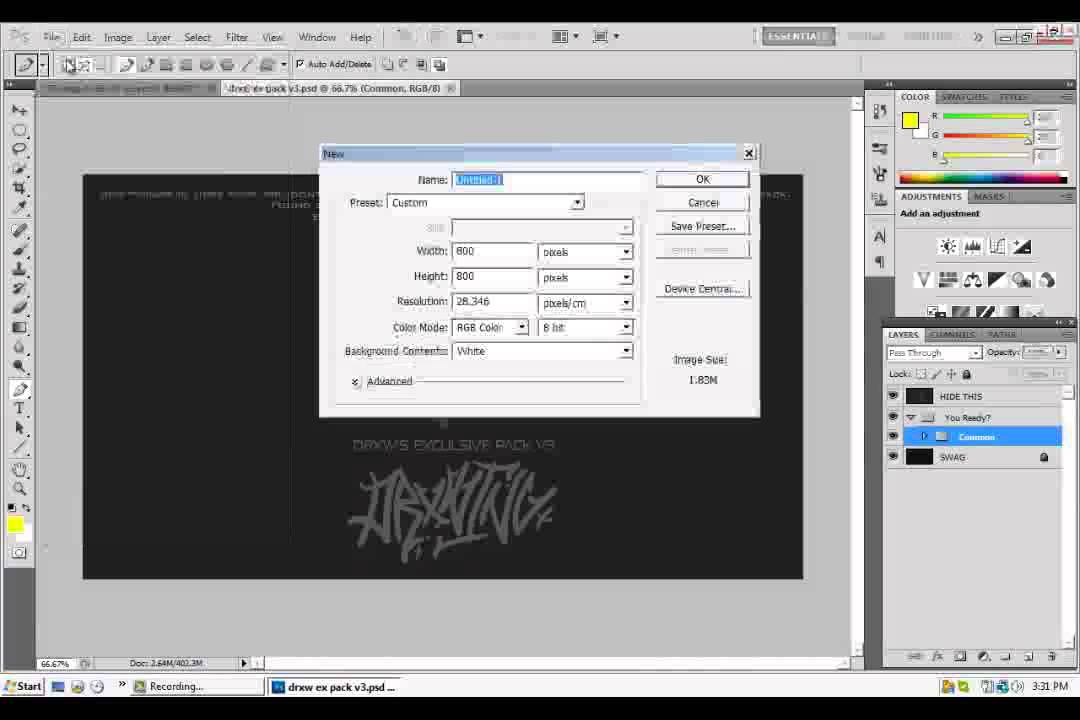The height and width of the screenshot is (720, 1080).
Task: Select the Hand tool
Action: (x=19, y=470)
